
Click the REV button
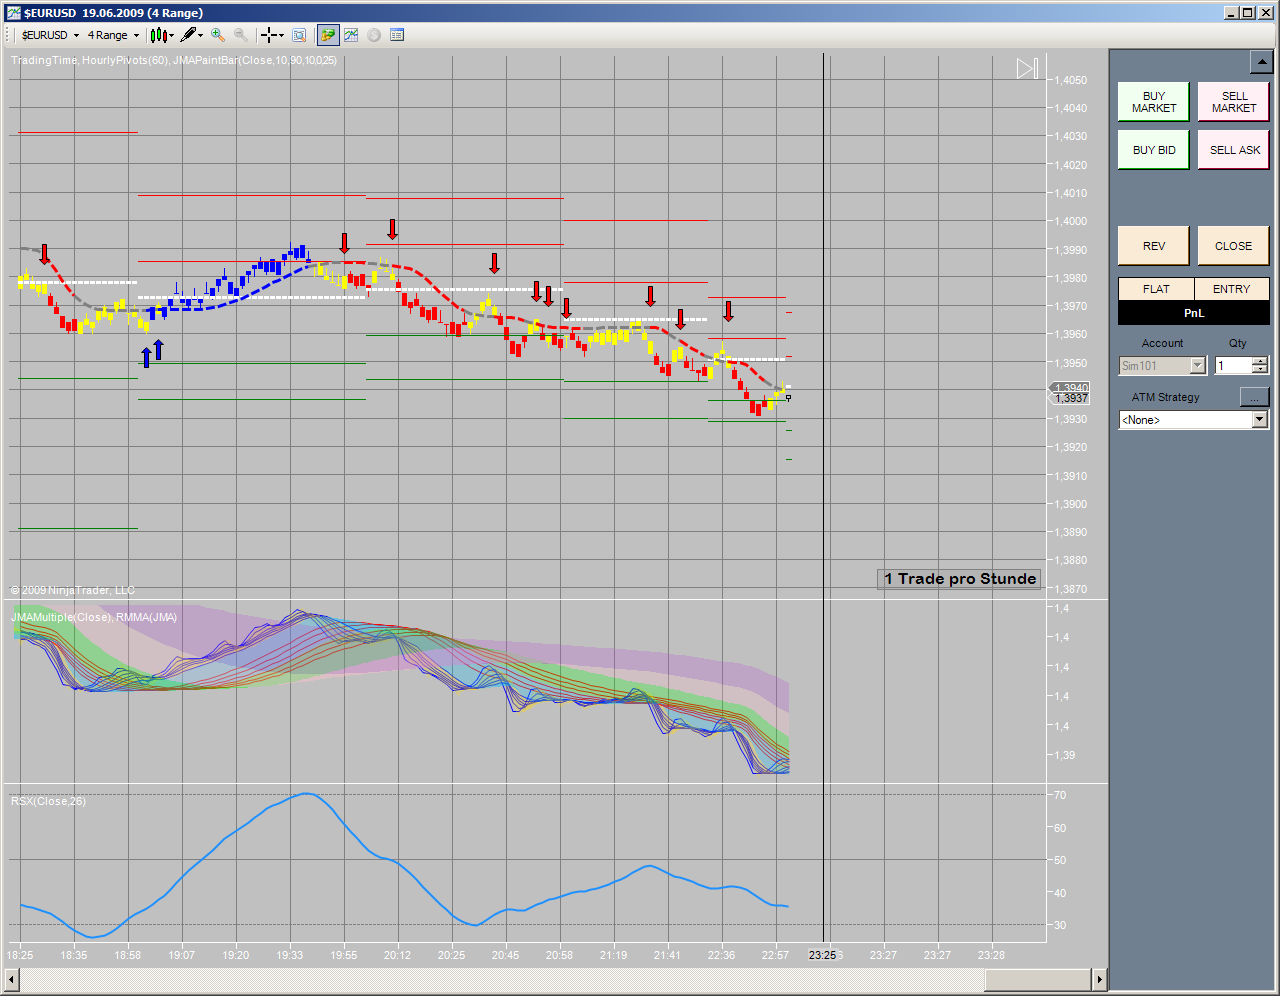click(1154, 246)
